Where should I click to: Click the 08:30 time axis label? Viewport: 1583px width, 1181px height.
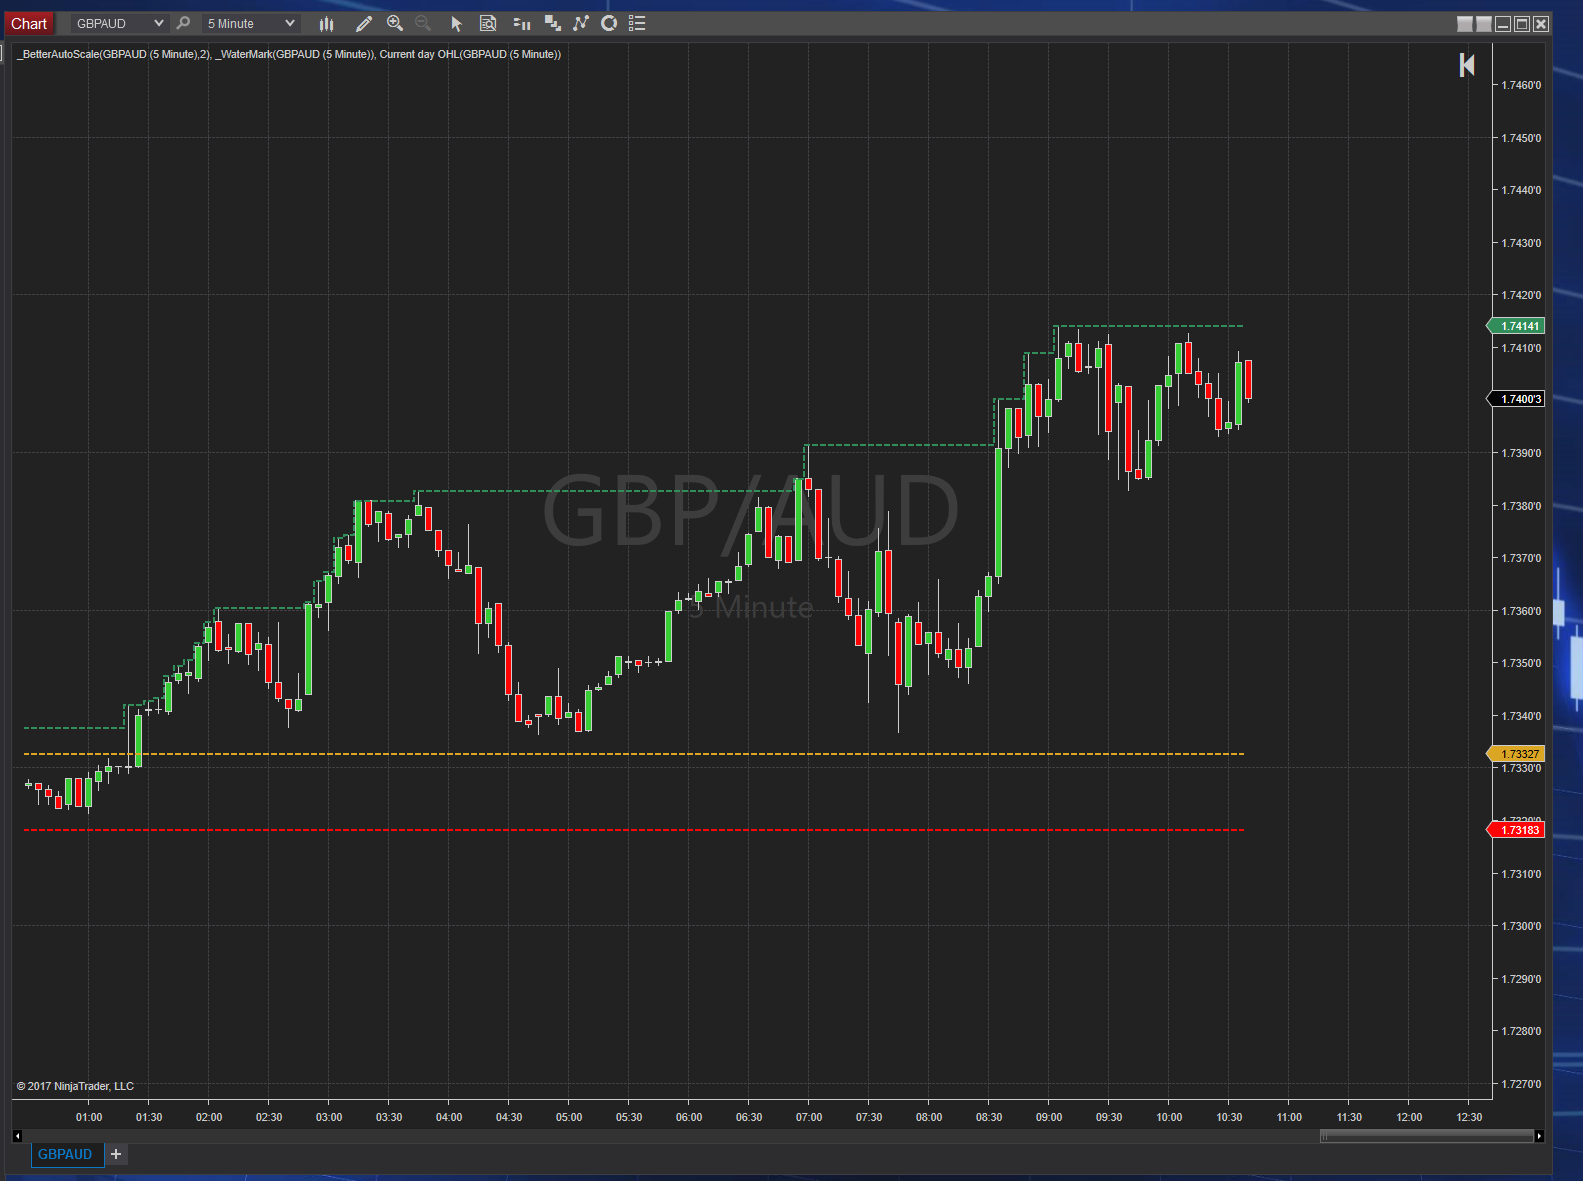989,1117
